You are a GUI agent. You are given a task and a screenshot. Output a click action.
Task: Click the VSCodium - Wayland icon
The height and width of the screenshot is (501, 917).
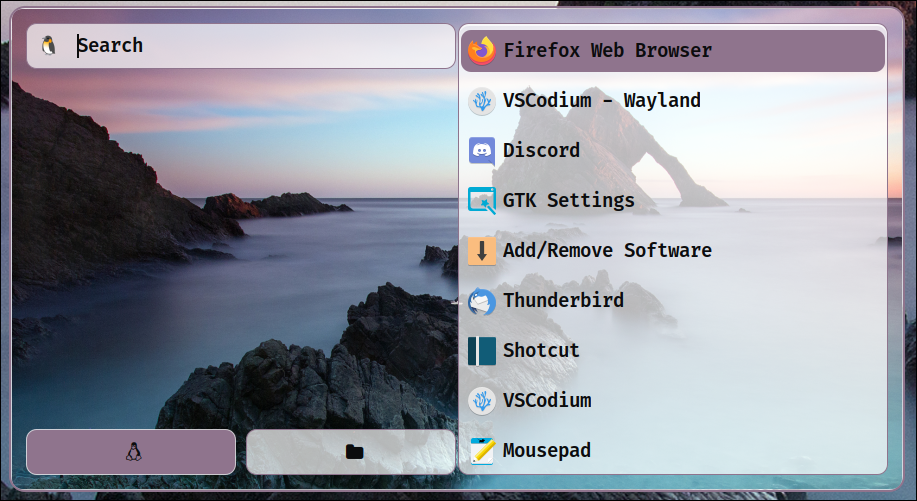click(482, 101)
